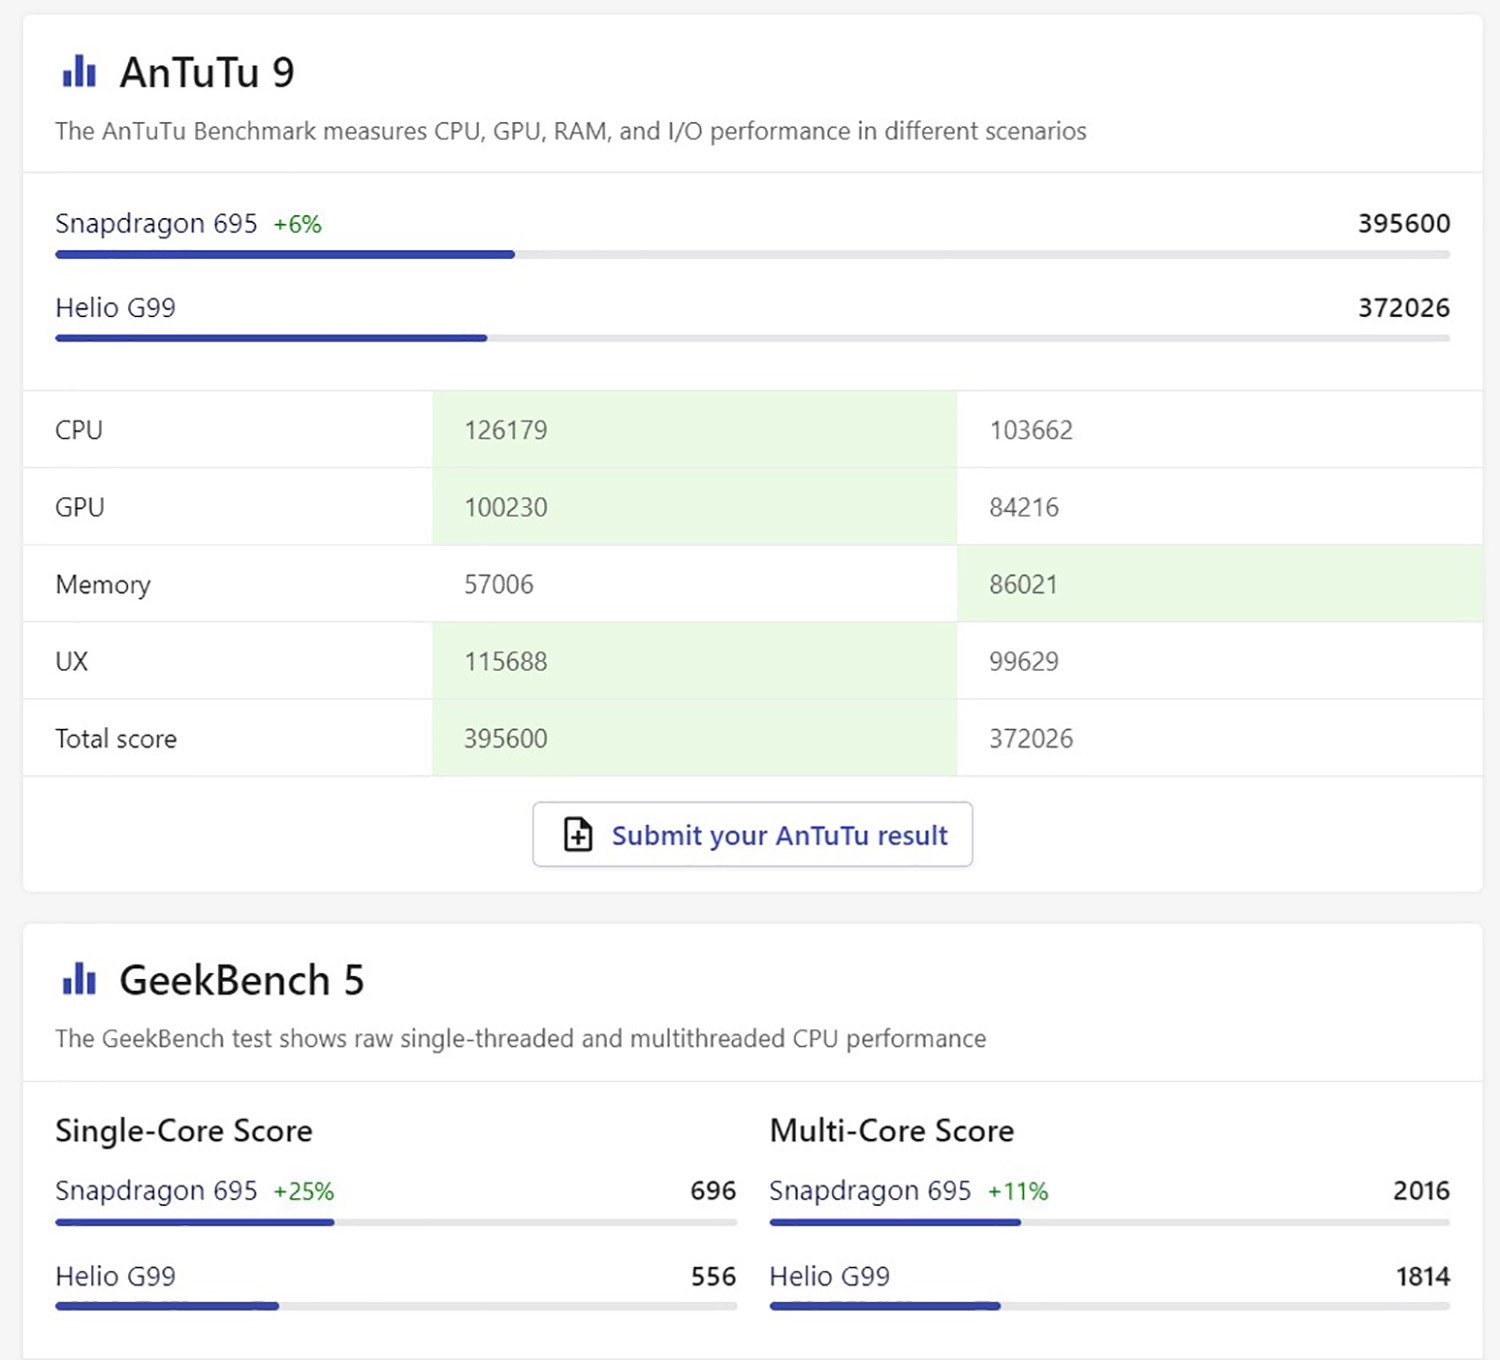
Task: Open Helio G99 link in AnTuTu section
Action: coord(115,307)
